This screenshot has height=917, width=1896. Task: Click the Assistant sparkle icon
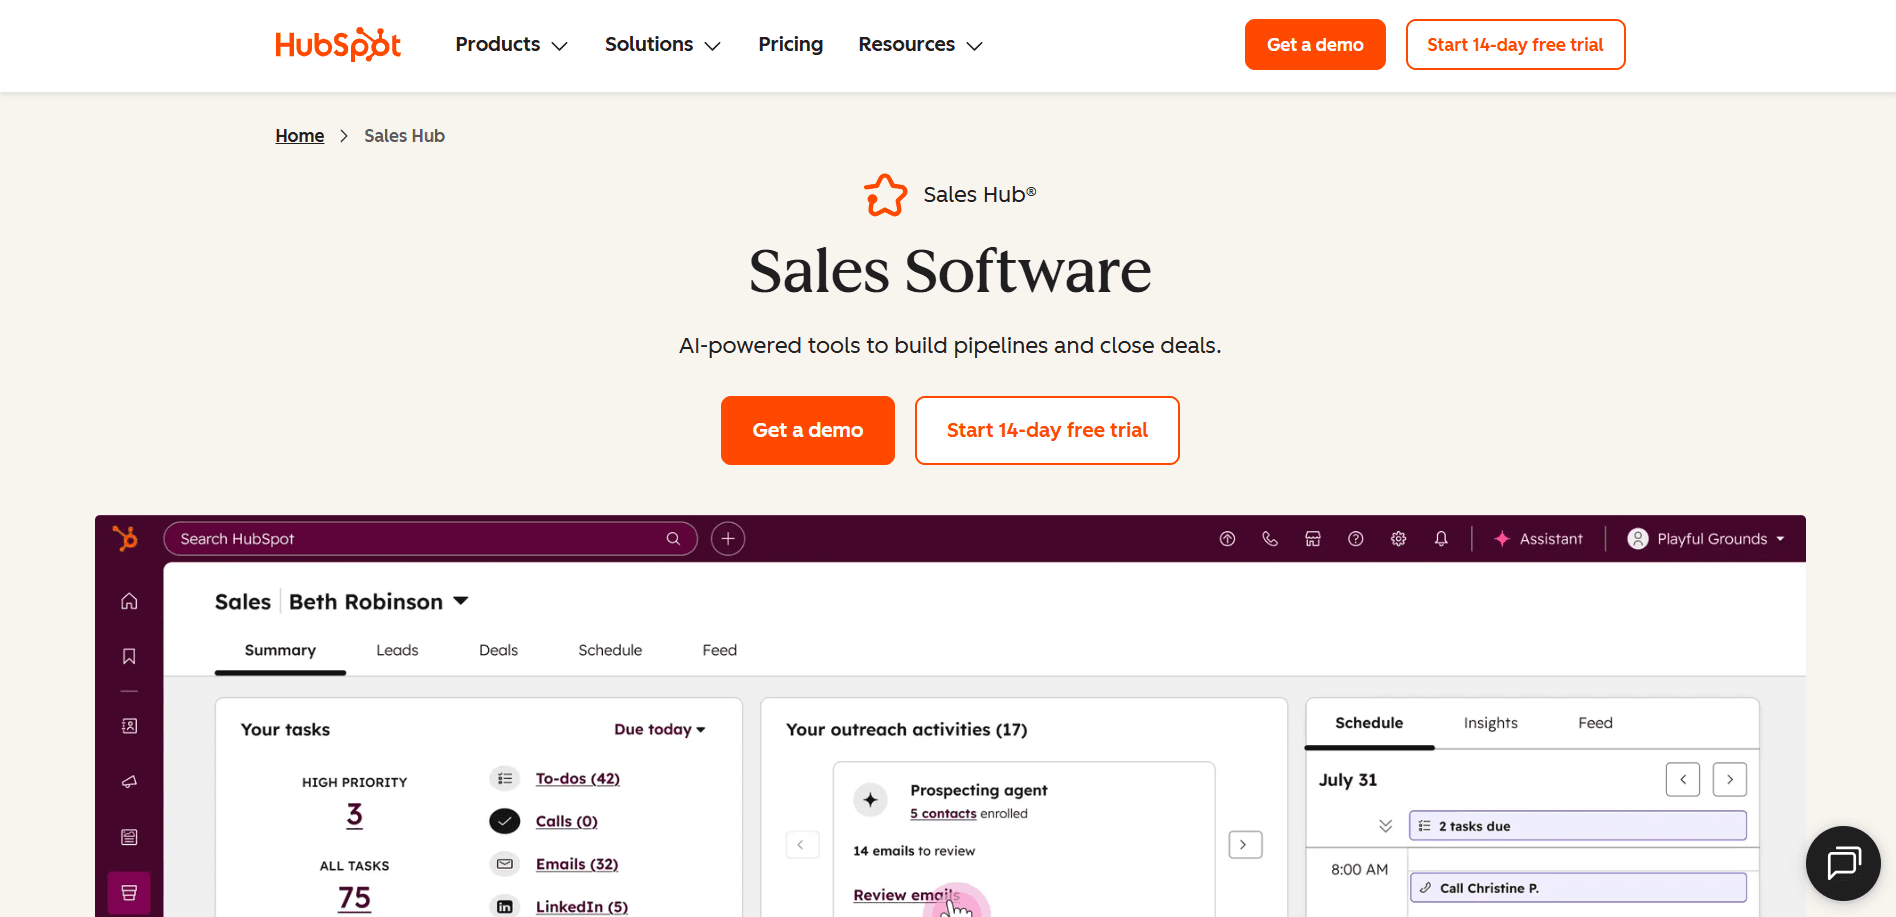[x=1502, y=539]
